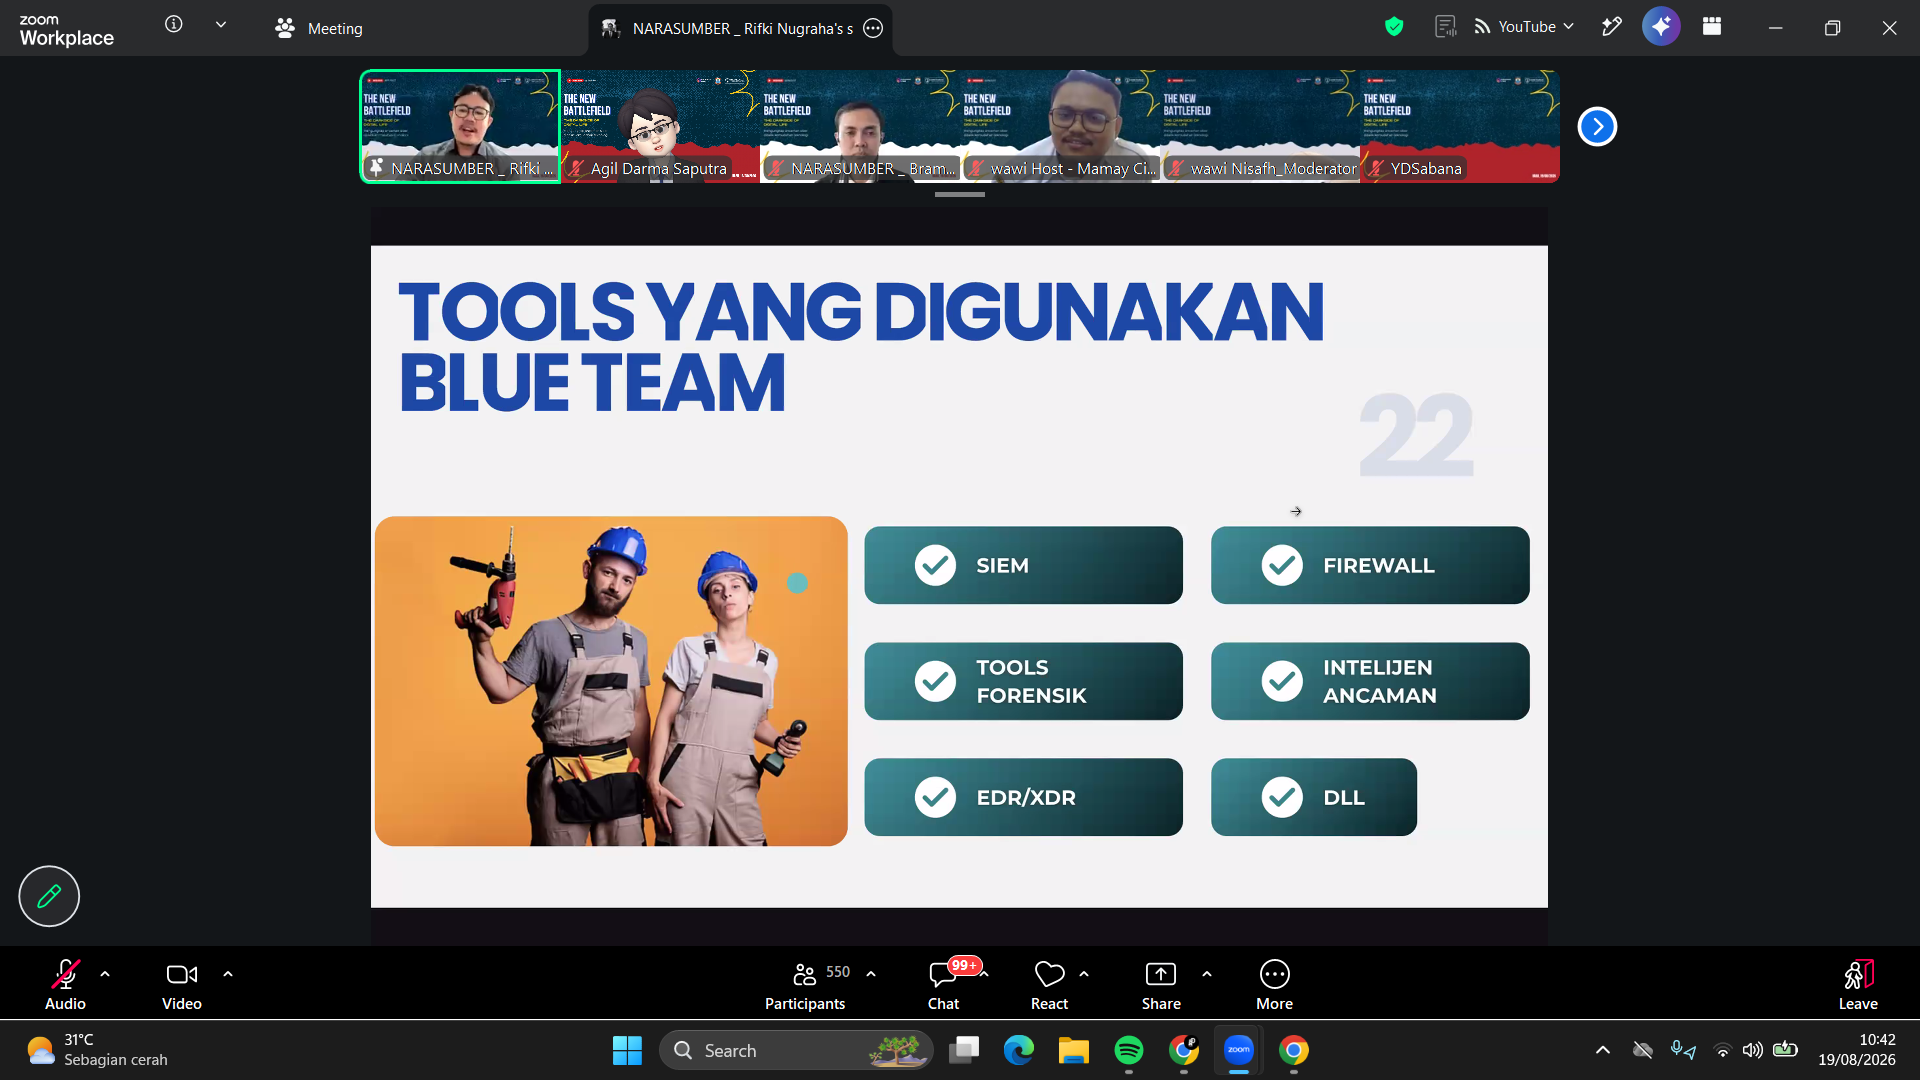Select wawi Nisafh_Moderator participant thumbnail
The width and height of the screenshot is (1920, 1080).
(x=1260, y=126)
